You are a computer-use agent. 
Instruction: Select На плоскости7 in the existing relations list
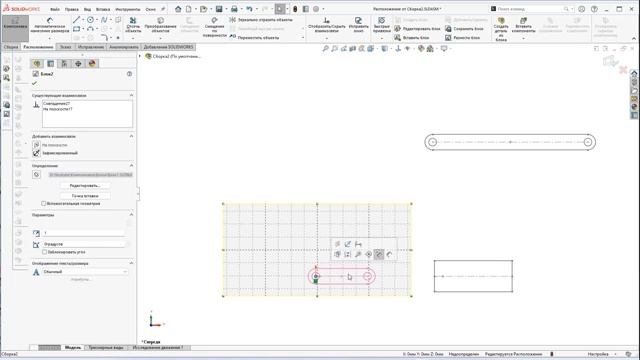(58, 109)
